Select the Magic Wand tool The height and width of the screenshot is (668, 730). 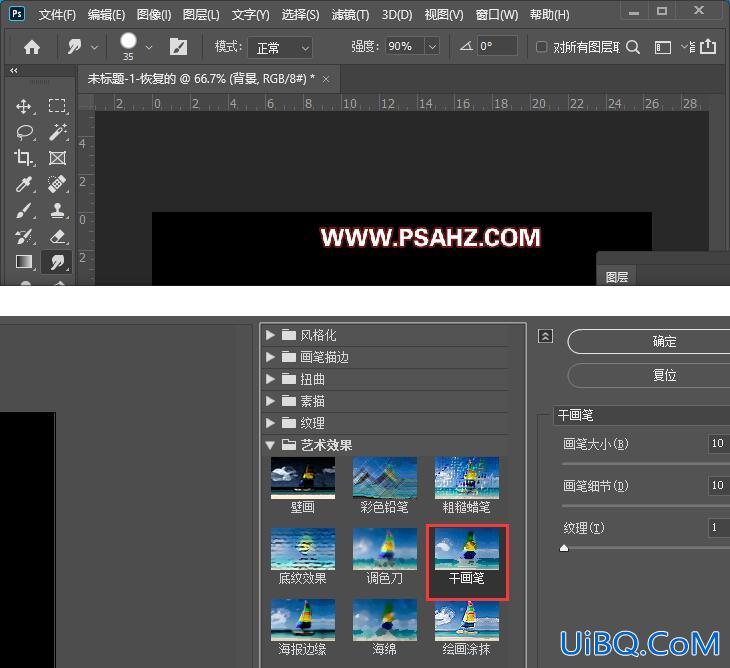[x=58, y=132]
